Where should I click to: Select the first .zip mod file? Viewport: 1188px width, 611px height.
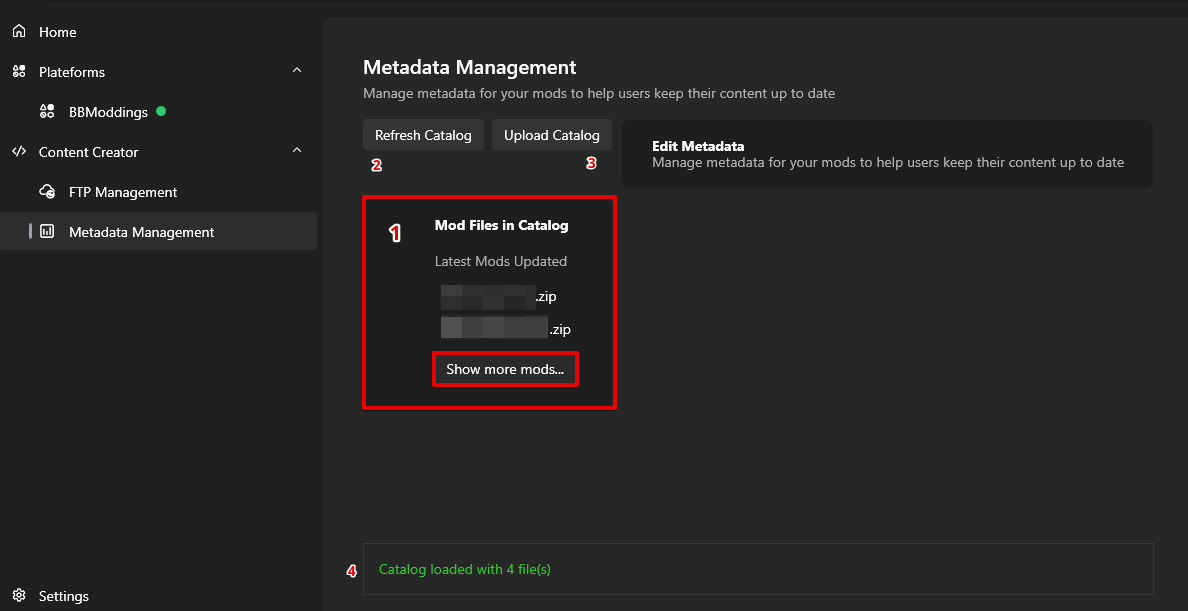tap(498, 297)
